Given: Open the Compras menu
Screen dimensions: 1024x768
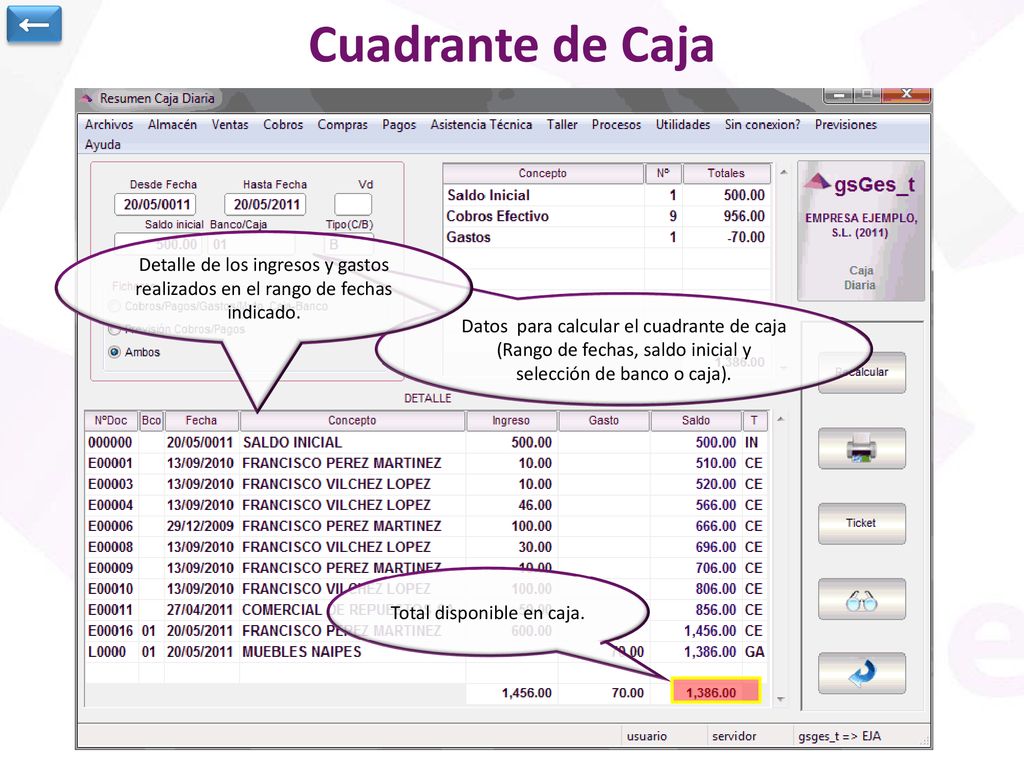Looking at the screenshot, I should click(343, 125).
